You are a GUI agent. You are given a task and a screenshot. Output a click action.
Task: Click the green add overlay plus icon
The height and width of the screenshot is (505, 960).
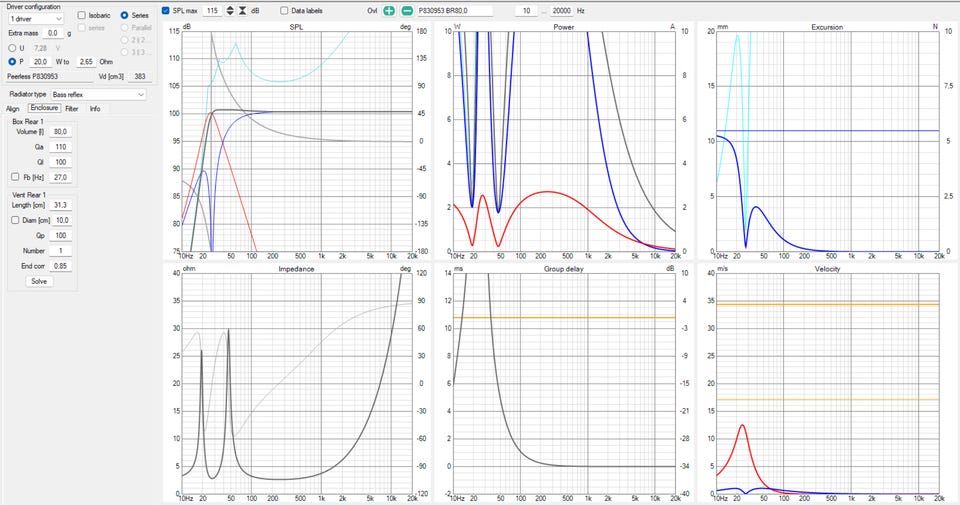389,10
